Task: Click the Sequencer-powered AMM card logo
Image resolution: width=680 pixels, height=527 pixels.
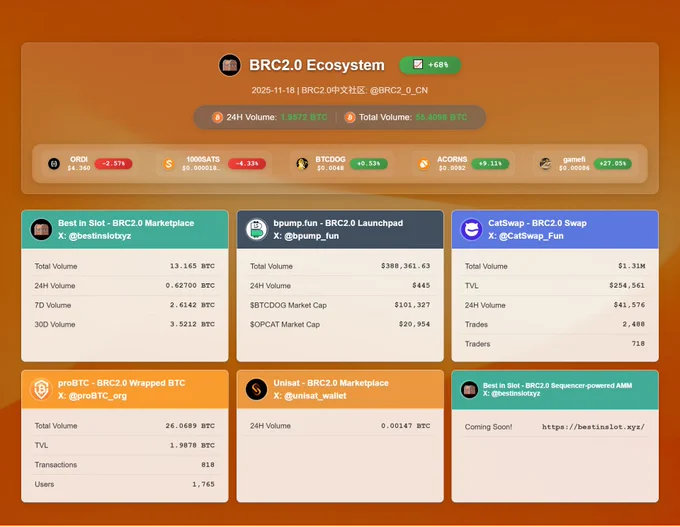Action: pos(469,390)
